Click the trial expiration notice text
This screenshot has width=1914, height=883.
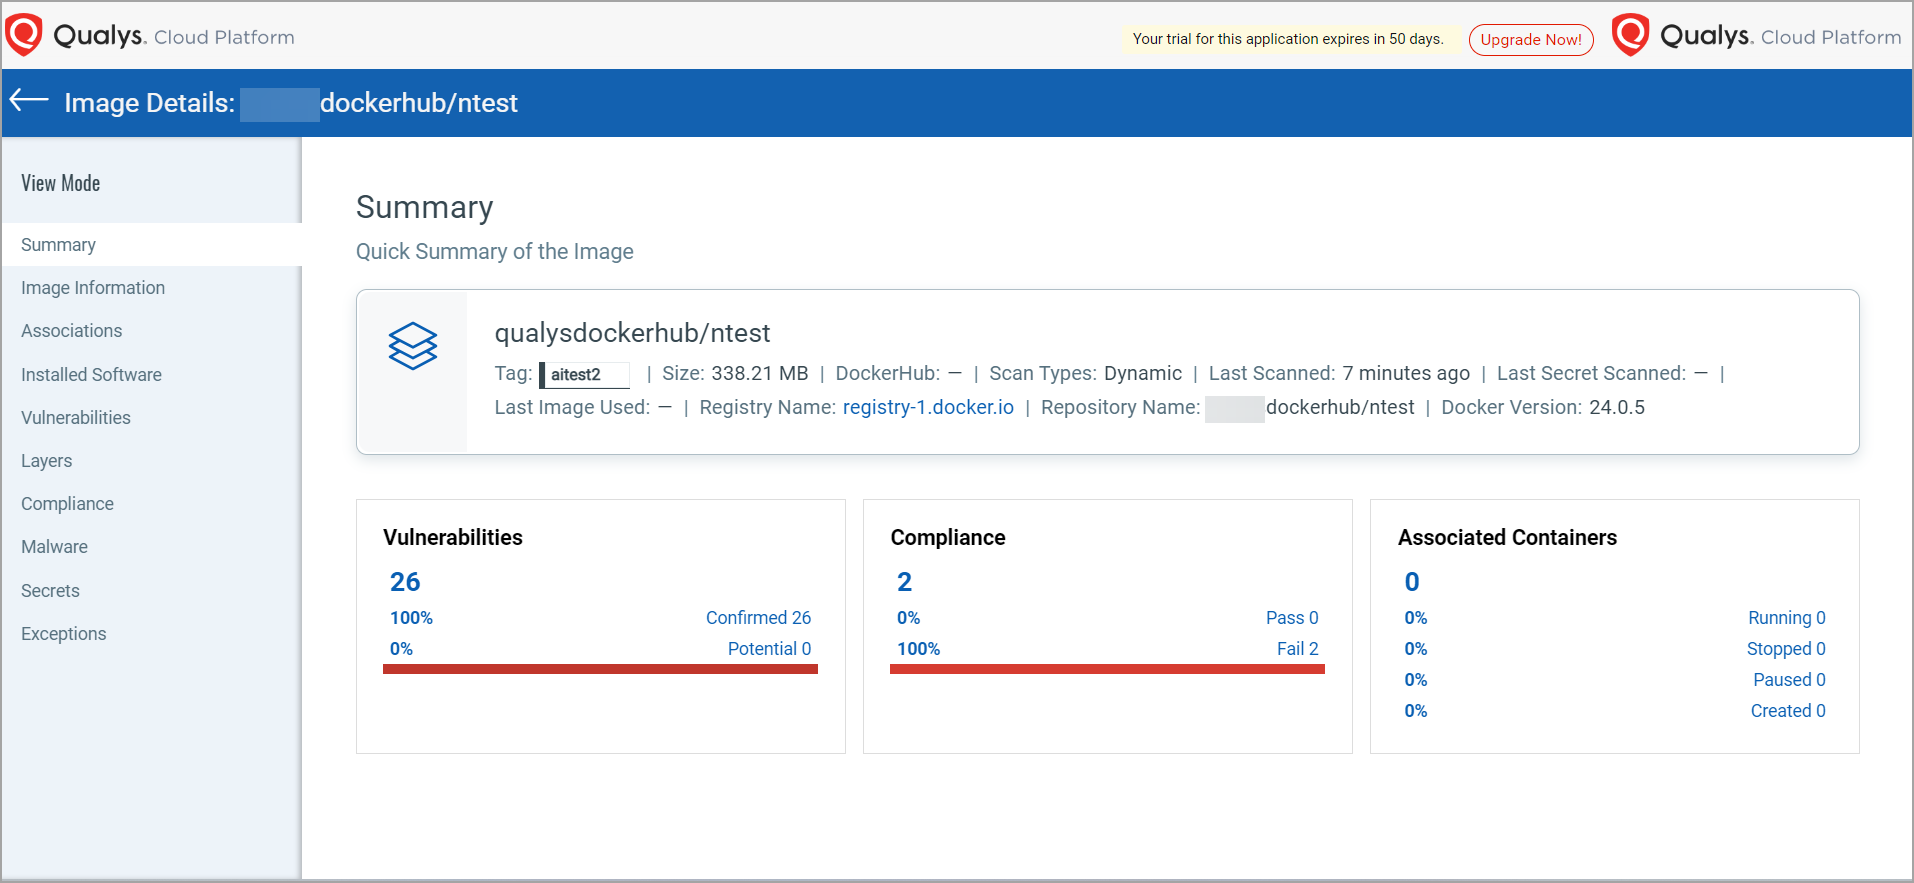1288,39
